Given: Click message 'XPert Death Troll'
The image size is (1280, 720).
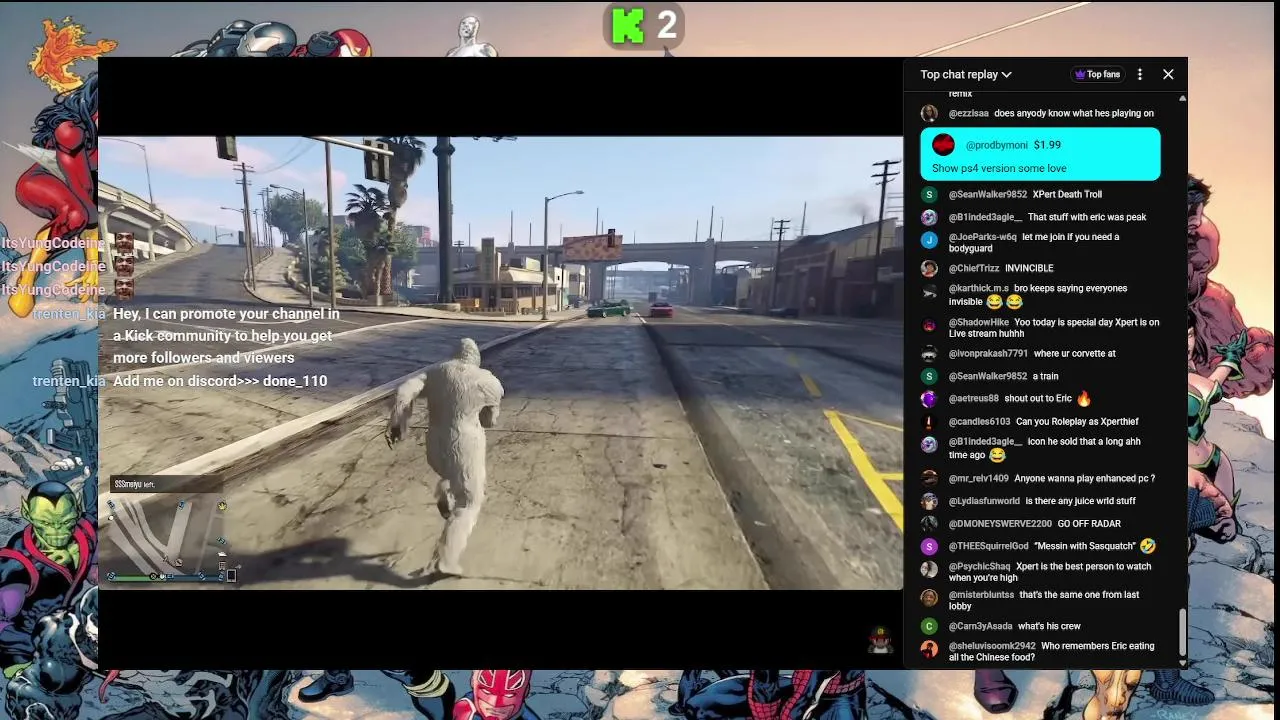Looking at the screenshot, I should click(x=1067, y=194).
